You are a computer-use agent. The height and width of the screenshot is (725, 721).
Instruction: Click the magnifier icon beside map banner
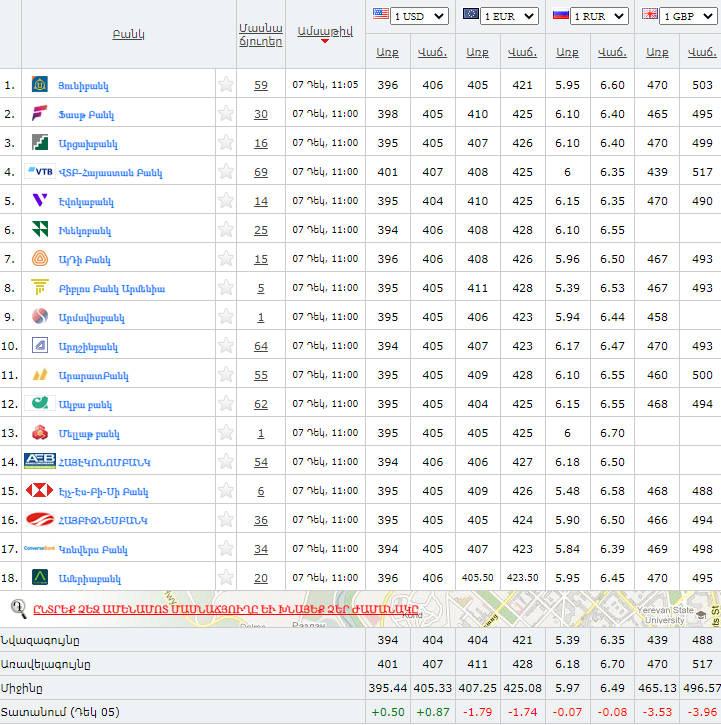pos(18,608)
